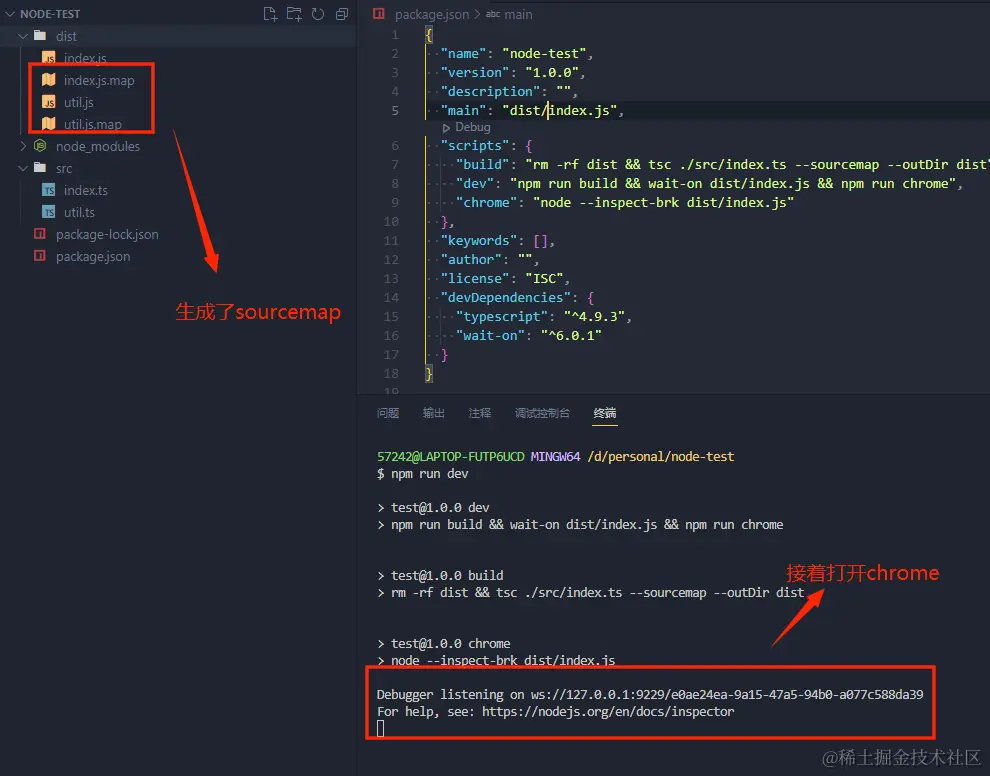Click the play triangle next to Debug

(446, 128)
